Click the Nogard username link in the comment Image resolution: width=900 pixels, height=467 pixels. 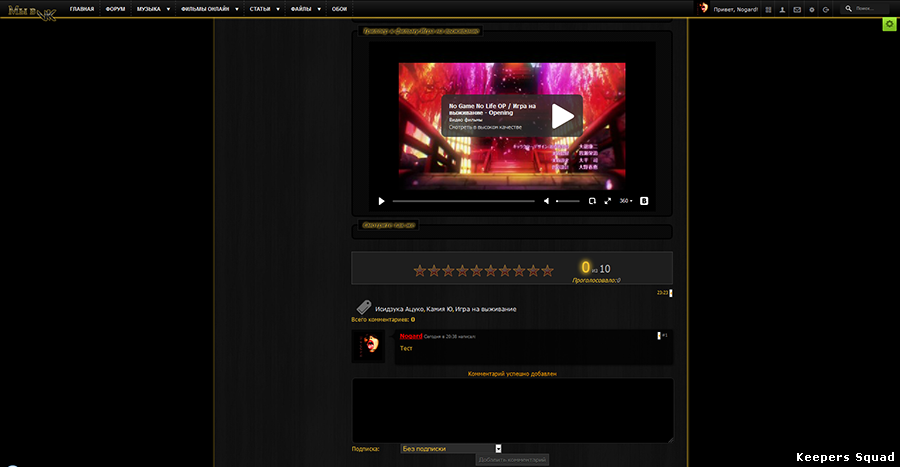pyautogui.click(x=411, y=336)
